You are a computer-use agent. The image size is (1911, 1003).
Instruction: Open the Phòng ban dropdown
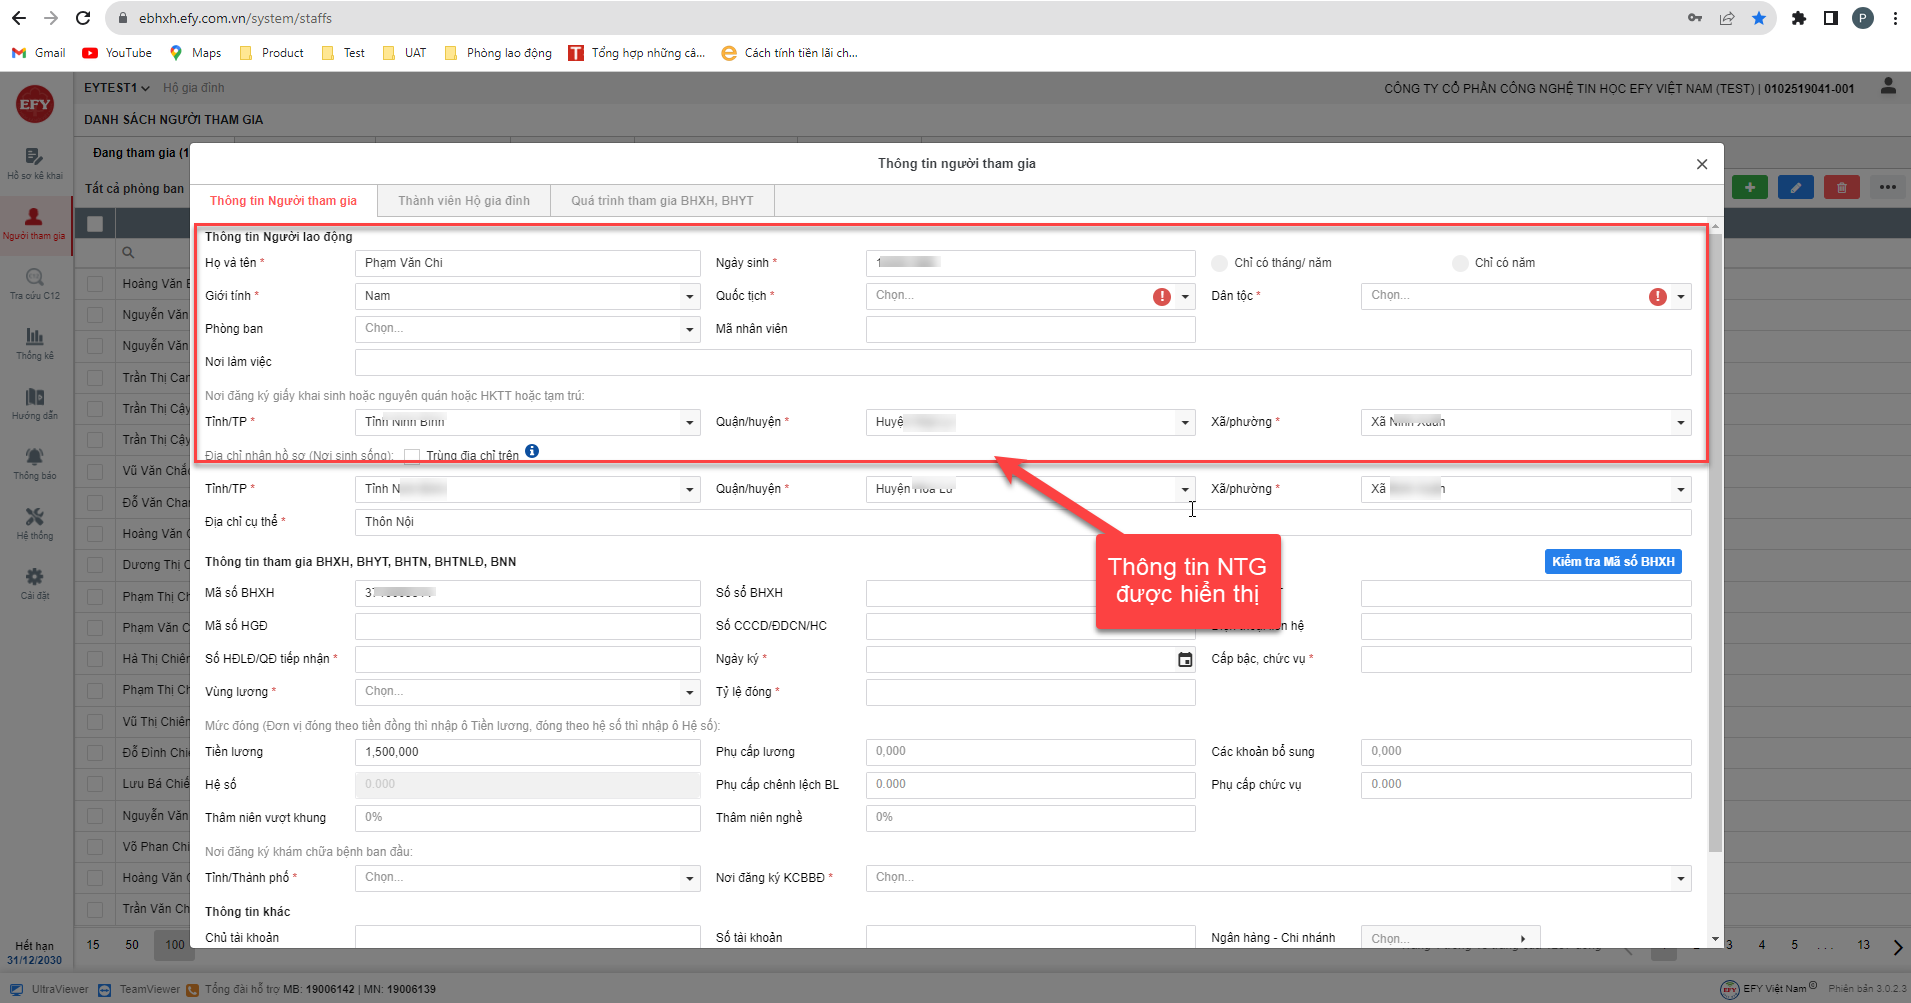(x=689, y=330)
